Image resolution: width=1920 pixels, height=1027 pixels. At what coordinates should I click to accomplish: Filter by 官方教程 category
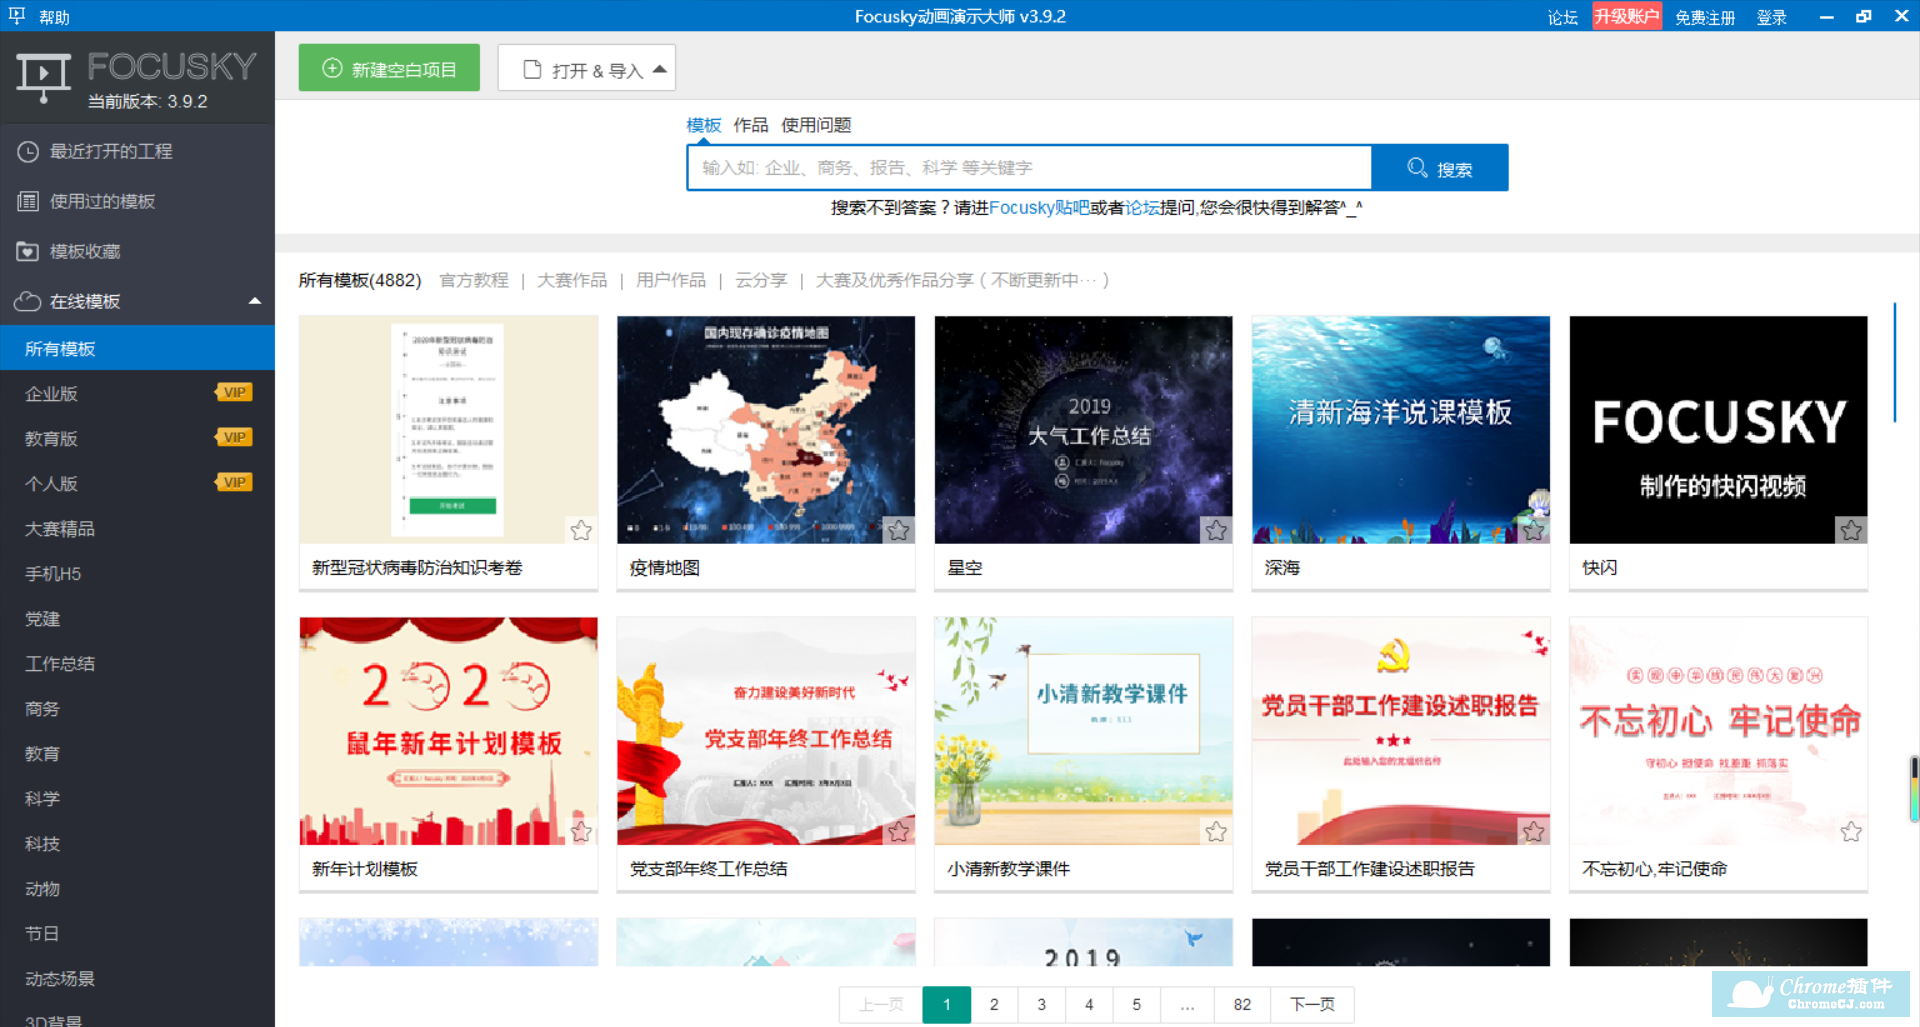474,280
